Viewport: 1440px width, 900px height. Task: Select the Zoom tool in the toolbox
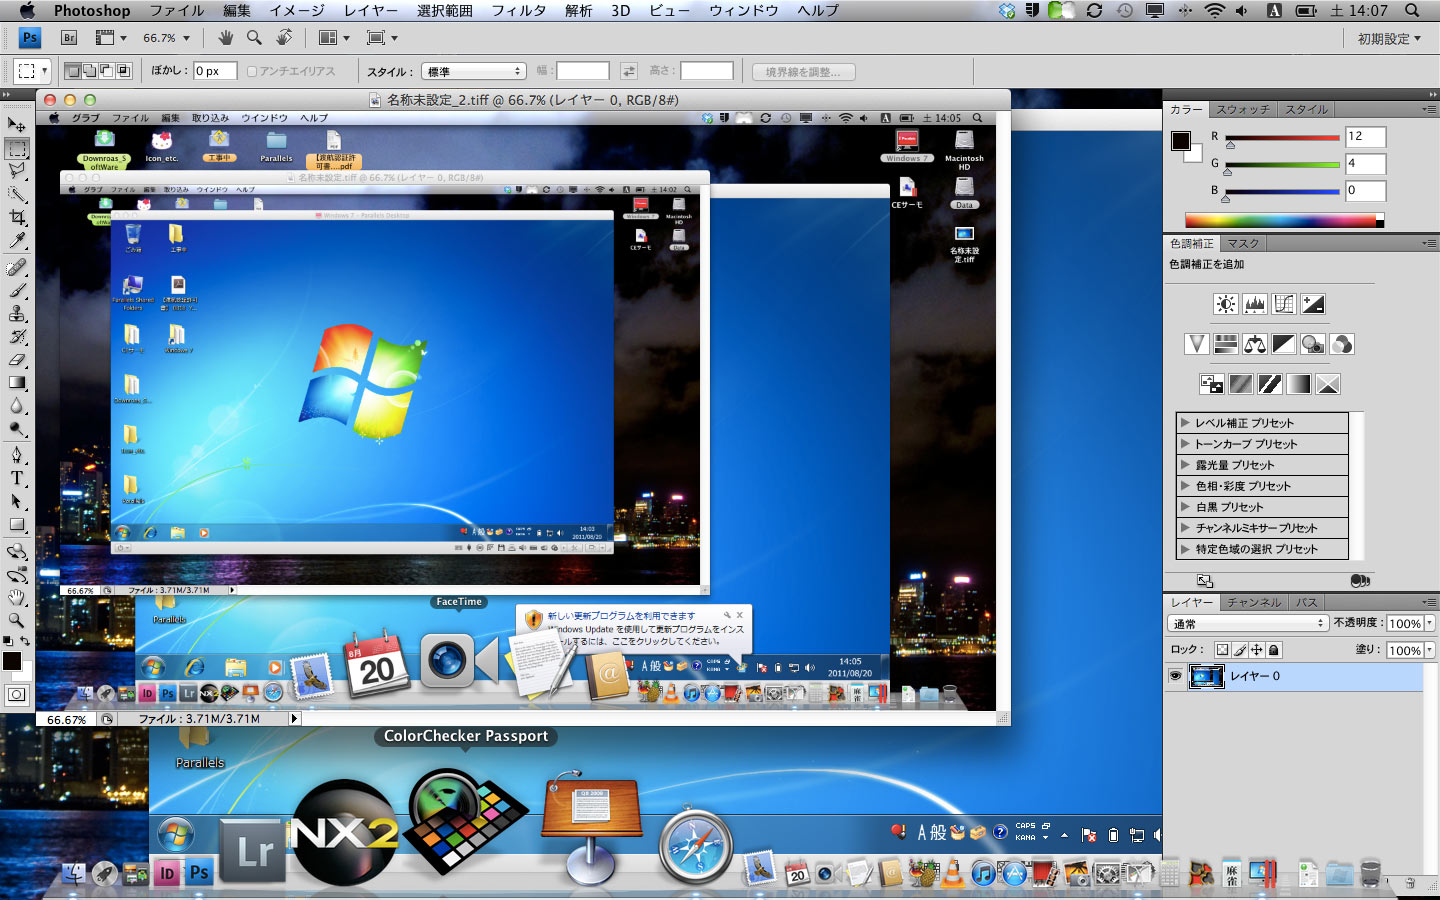pos(17,621)
